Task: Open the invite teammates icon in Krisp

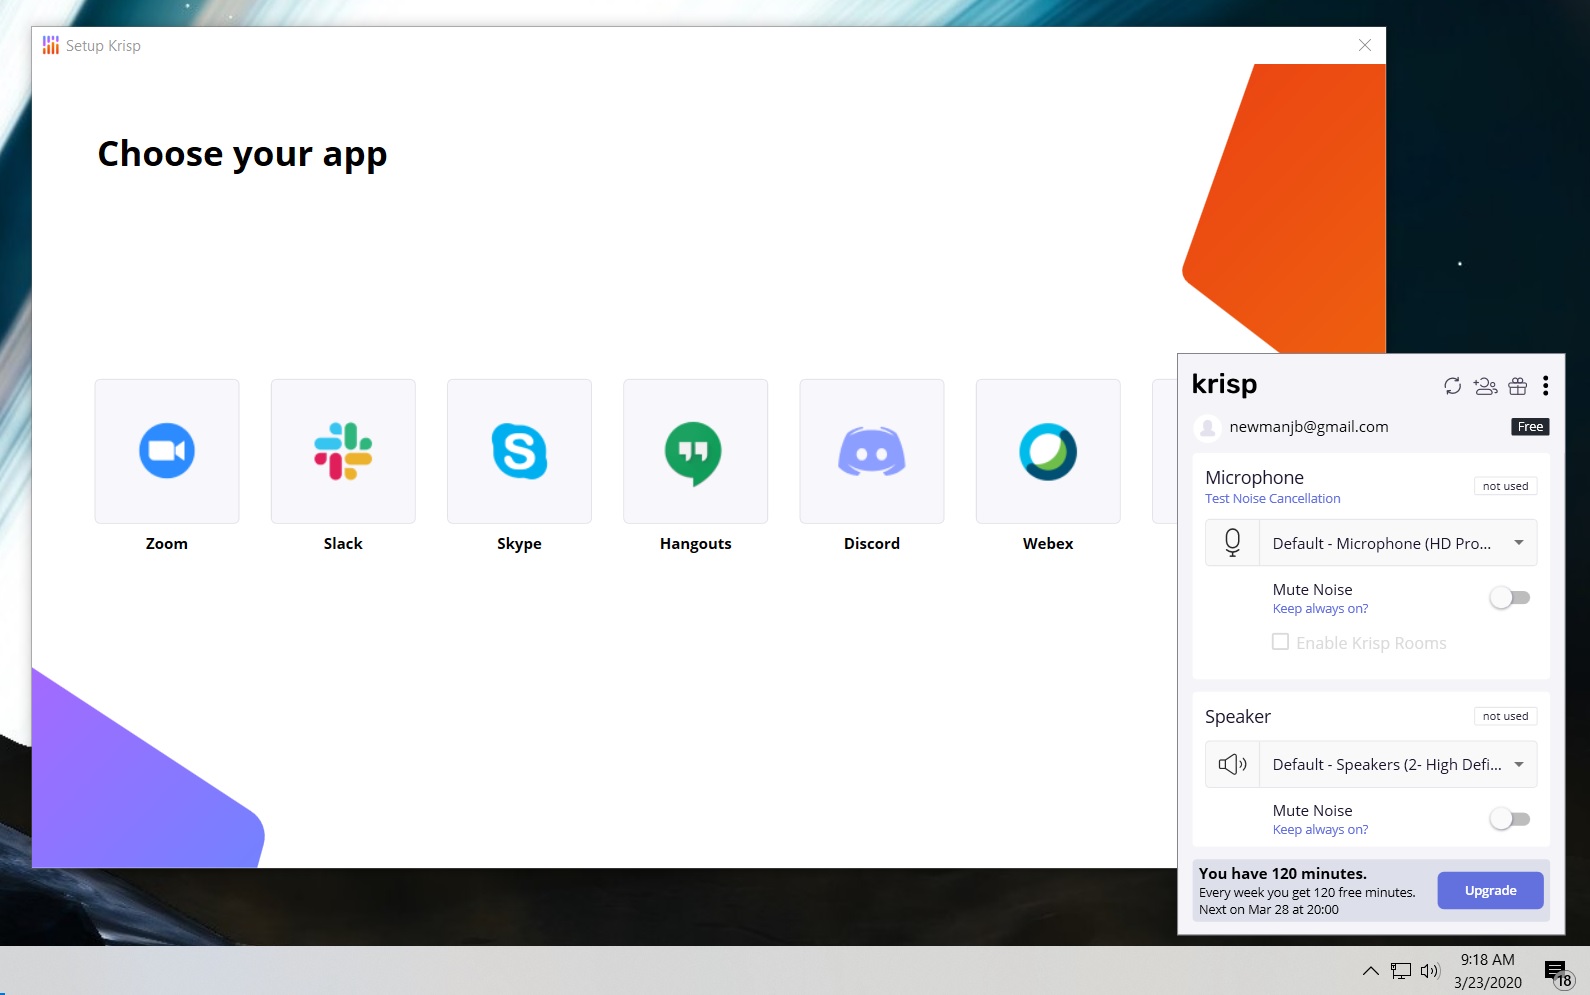Action: point(1485,386)
